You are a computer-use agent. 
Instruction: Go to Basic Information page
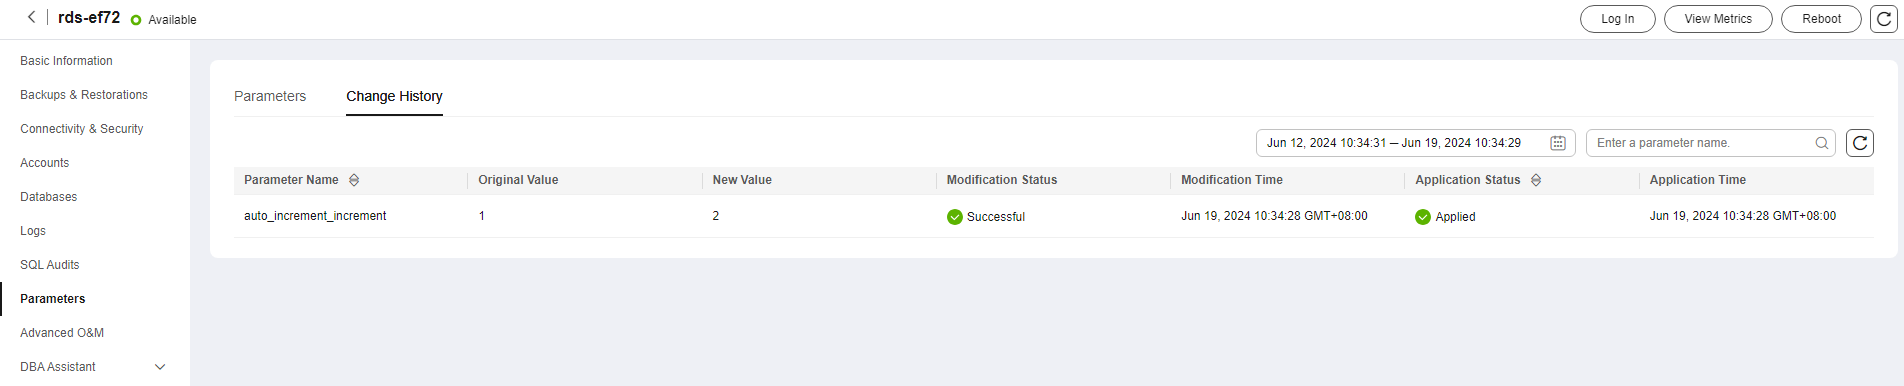[x=66, y=61]
